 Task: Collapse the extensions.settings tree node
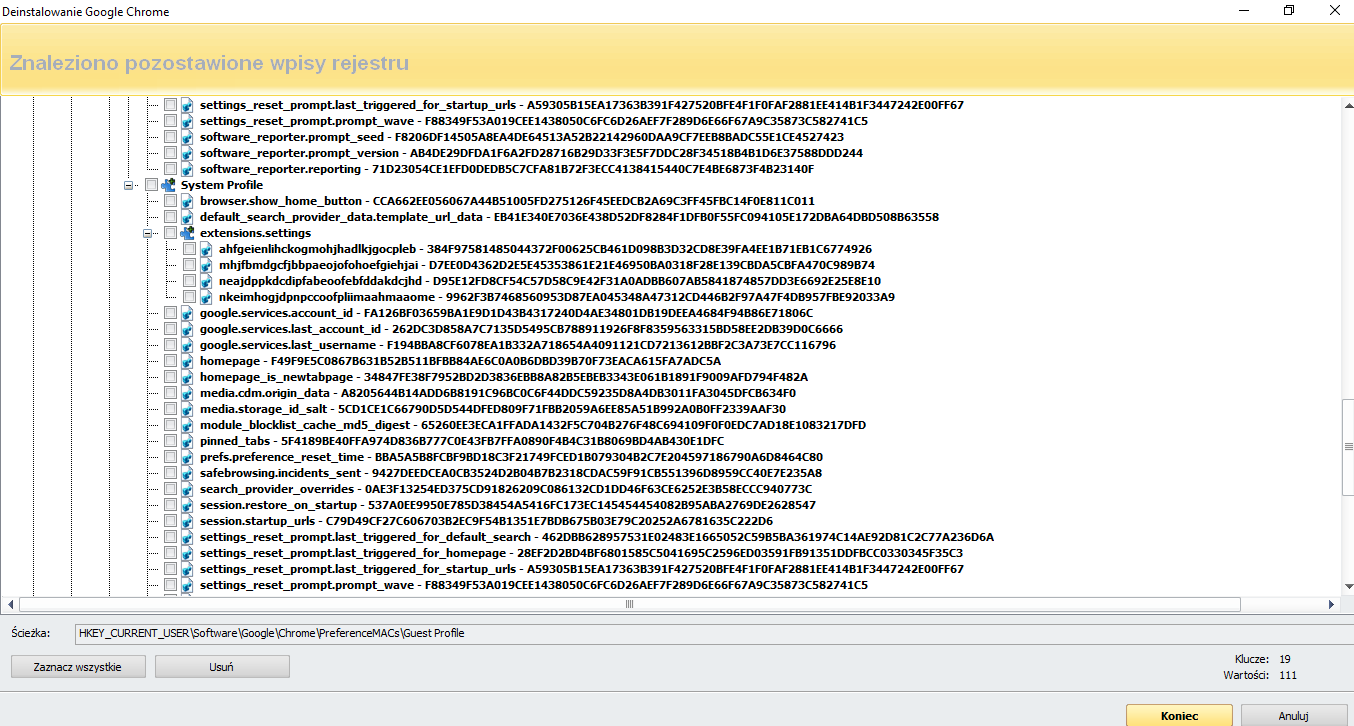click(147, 233)
